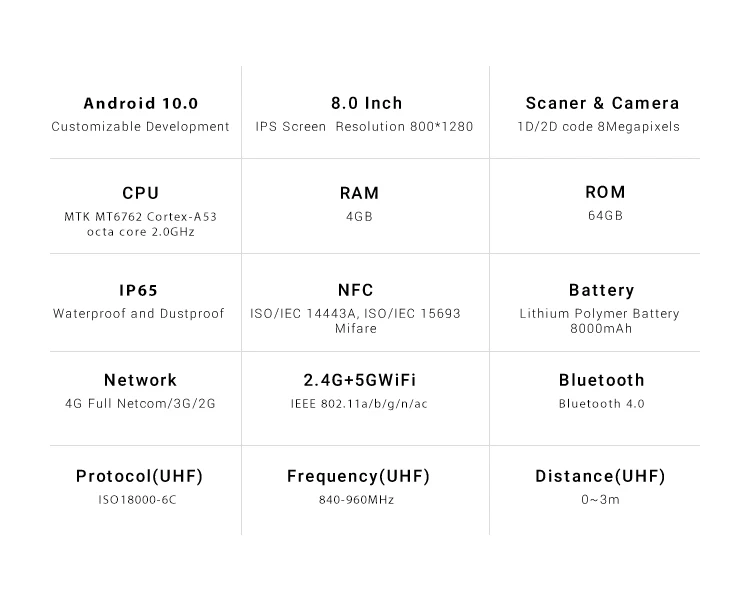Click the Protocol(UHF) heading

point(140,476)
